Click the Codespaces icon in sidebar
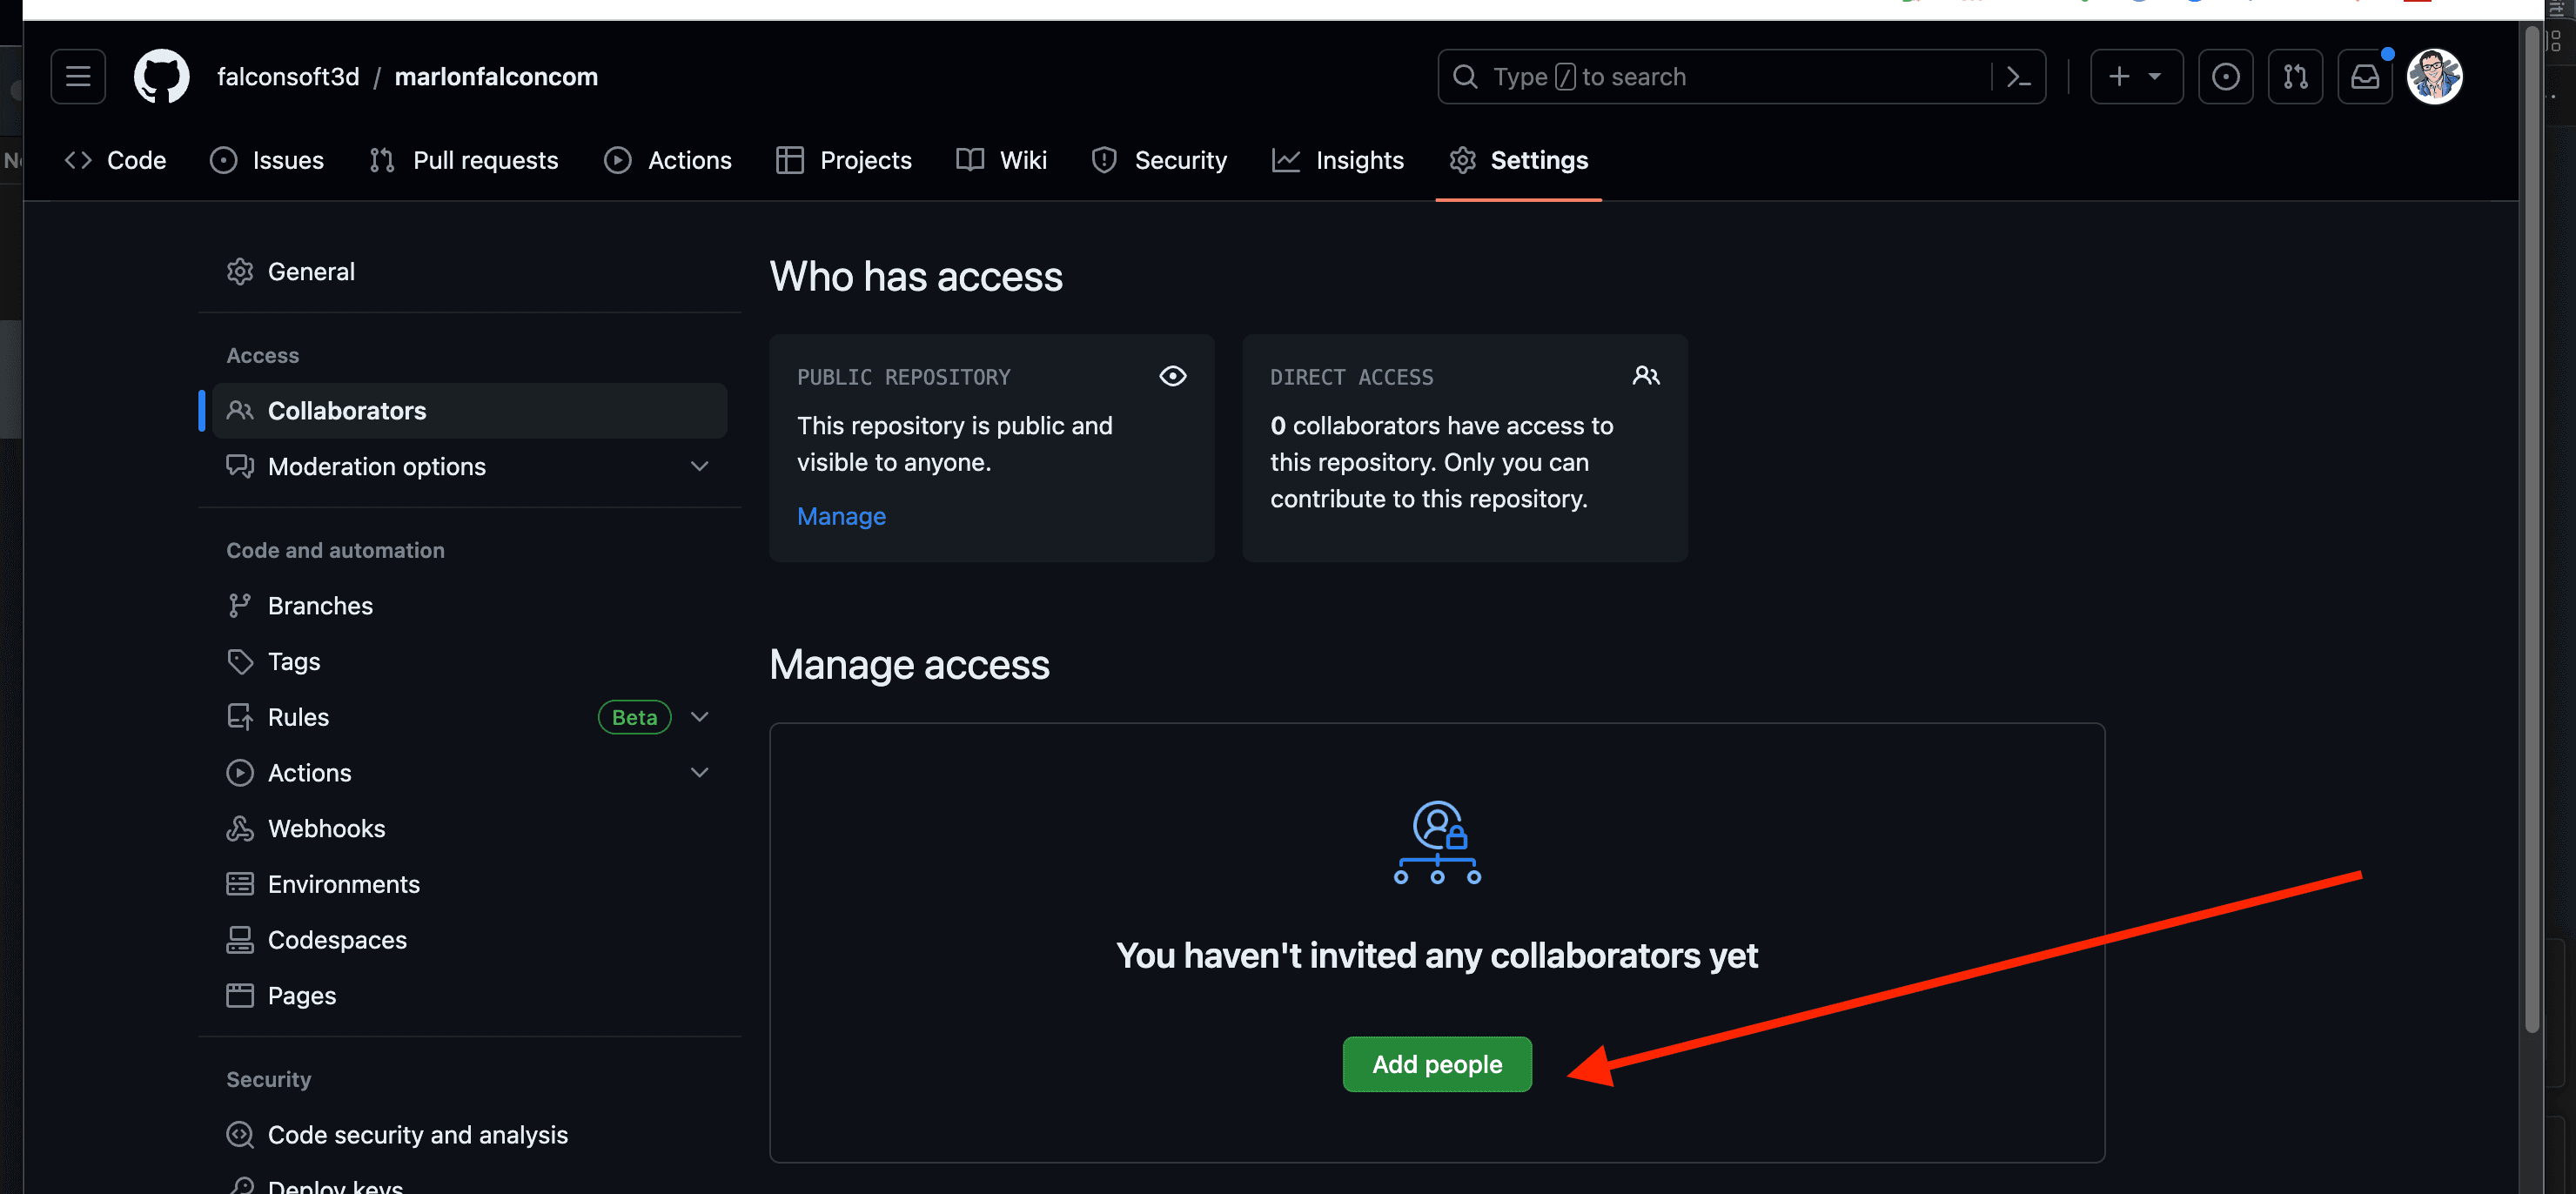 pyautogui.click(x=240, y=940)
